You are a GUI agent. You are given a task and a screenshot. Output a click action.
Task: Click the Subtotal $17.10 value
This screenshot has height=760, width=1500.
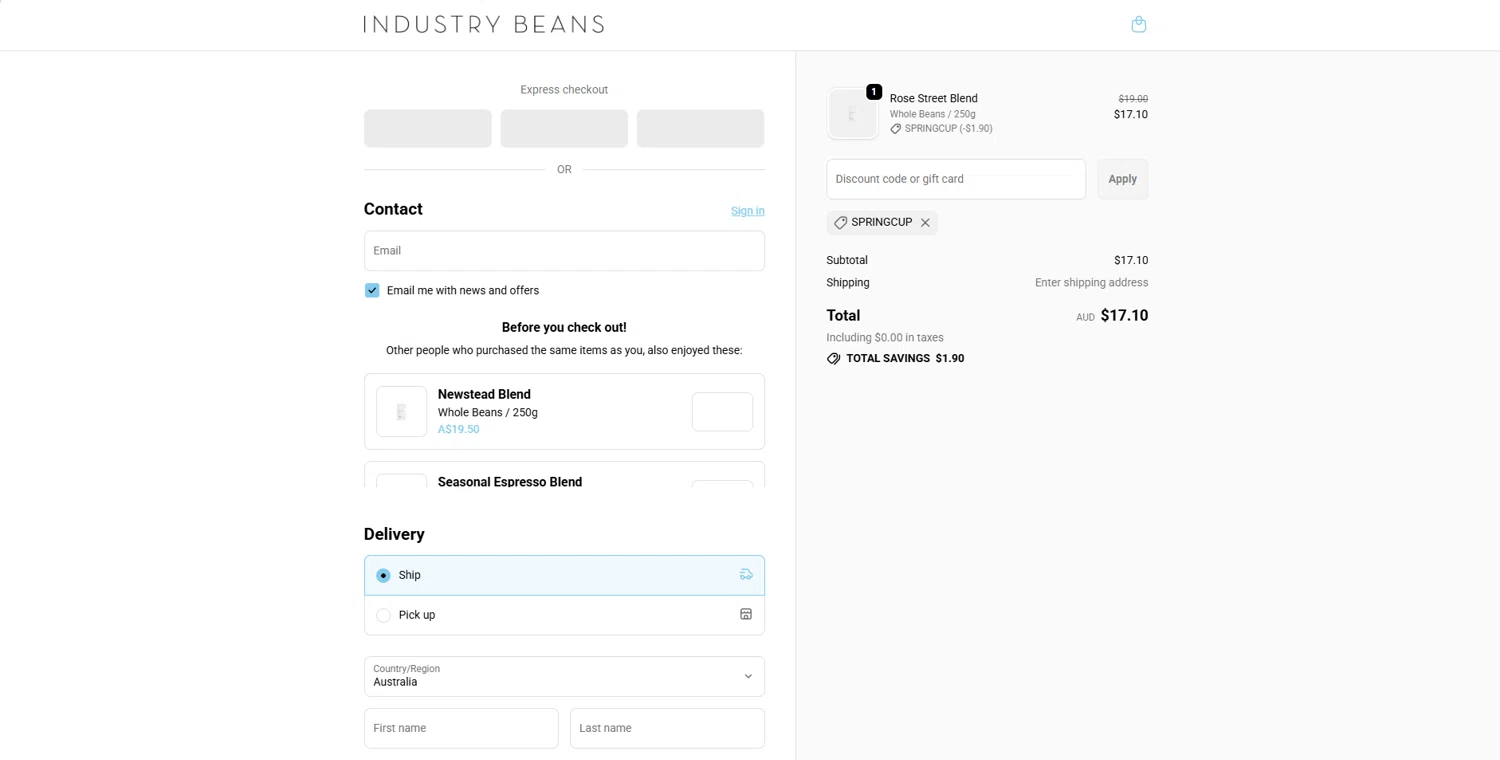pos(1131,260)
